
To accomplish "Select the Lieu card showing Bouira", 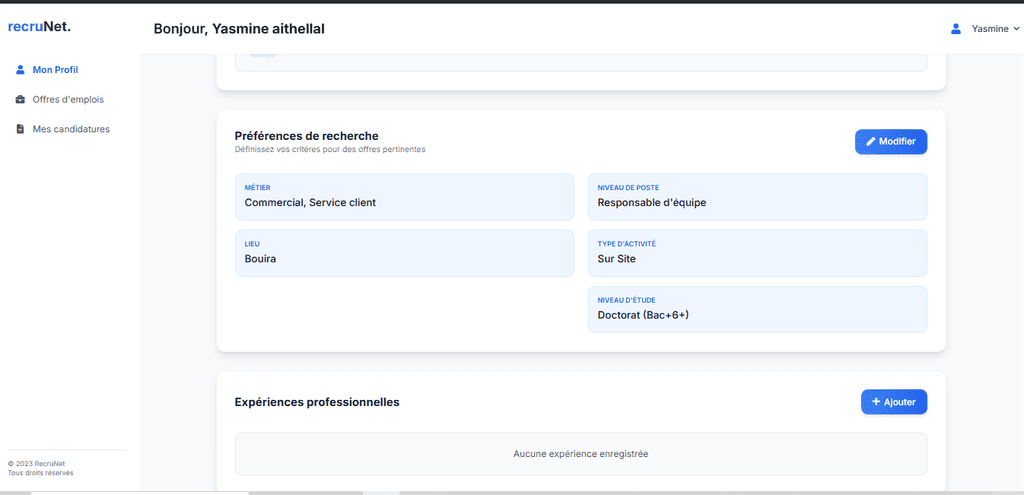I will [x=404, y=253].
